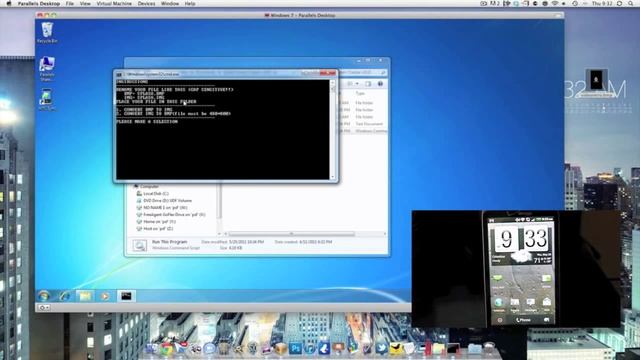Open the Finder icon in the Dock
640x360 pixels.
(x=152, y=349)
